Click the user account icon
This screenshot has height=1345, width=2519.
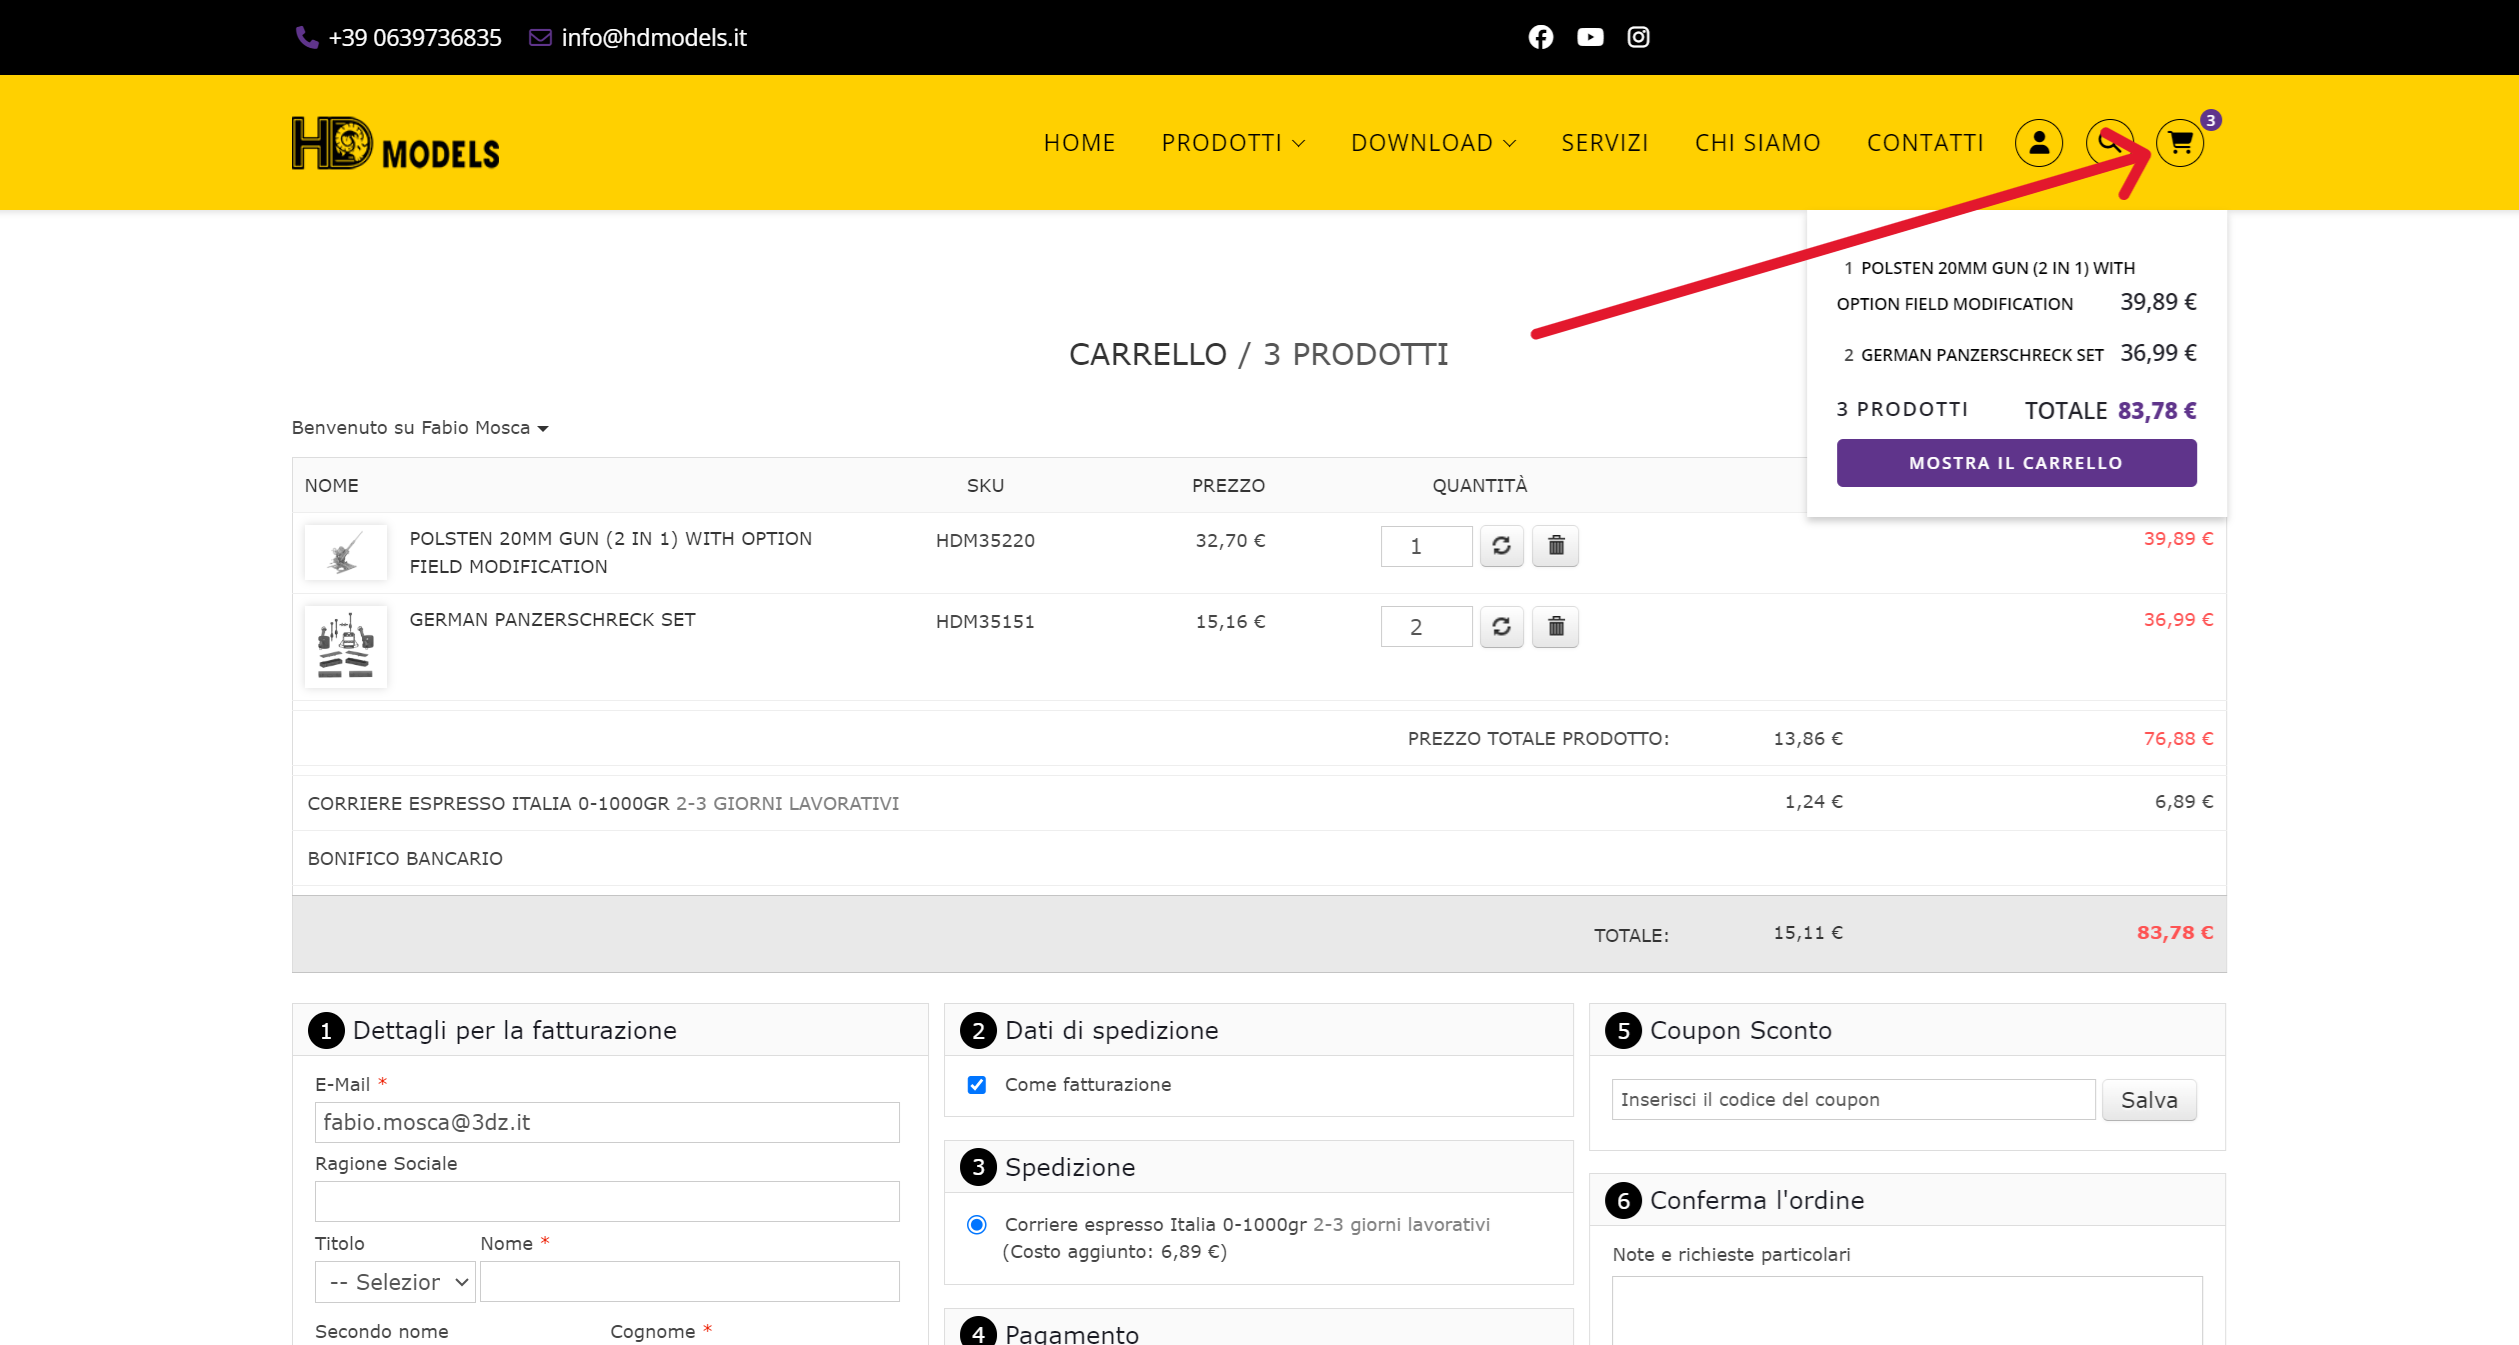(2038, 143)
